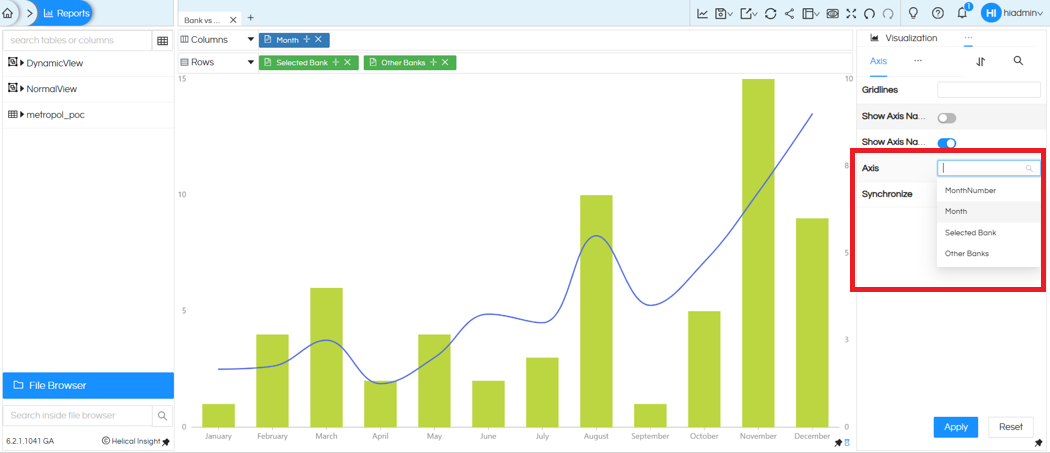Click the Gridlines input box
This screenshot has width=1050, height=453.
(988, 89)
